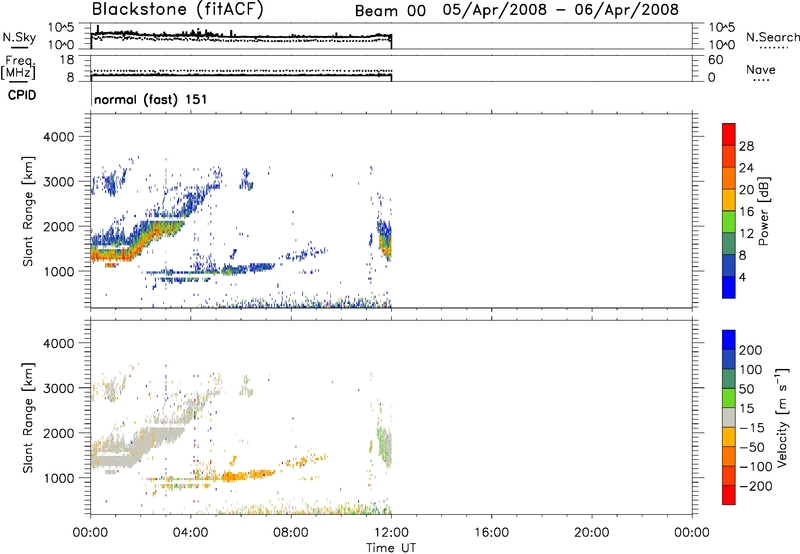Select the "N.Sky" legend label
The width and height of the screenshot is (800, 554).
19,37
